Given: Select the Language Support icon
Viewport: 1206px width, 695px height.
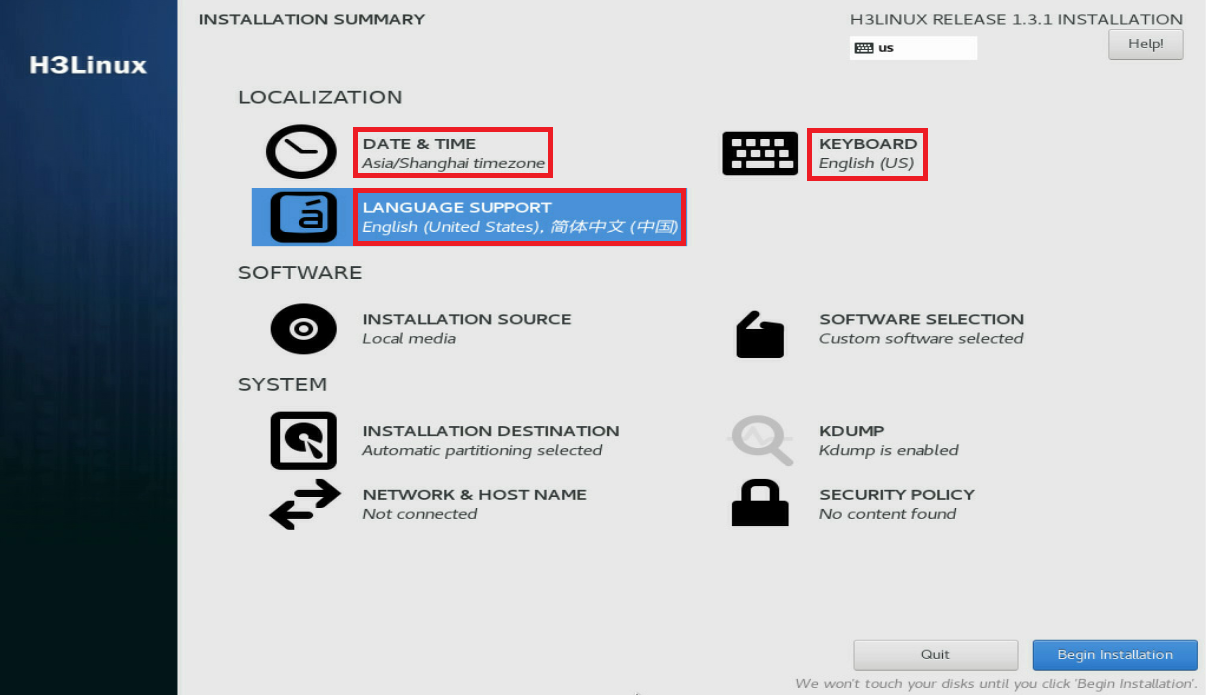Looking at the screenshot, I should click(x=303, y=216).
